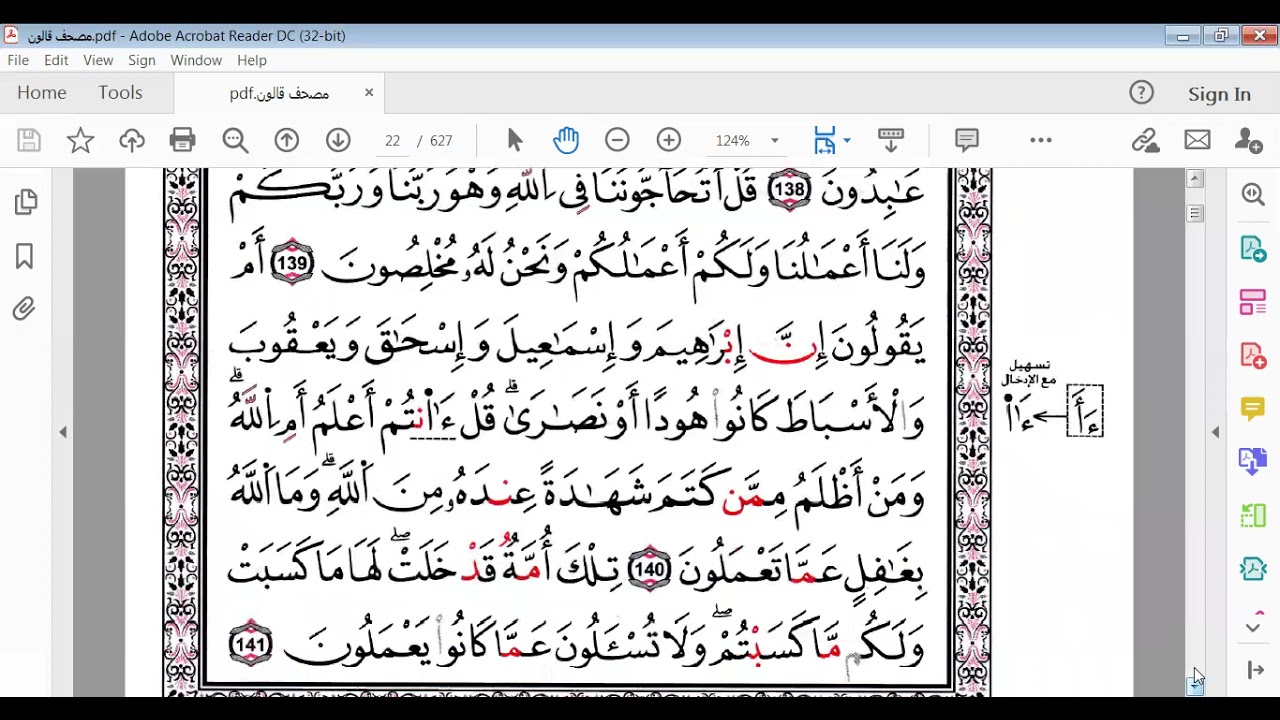Open the find text magnifier

(x=235, y=140)
